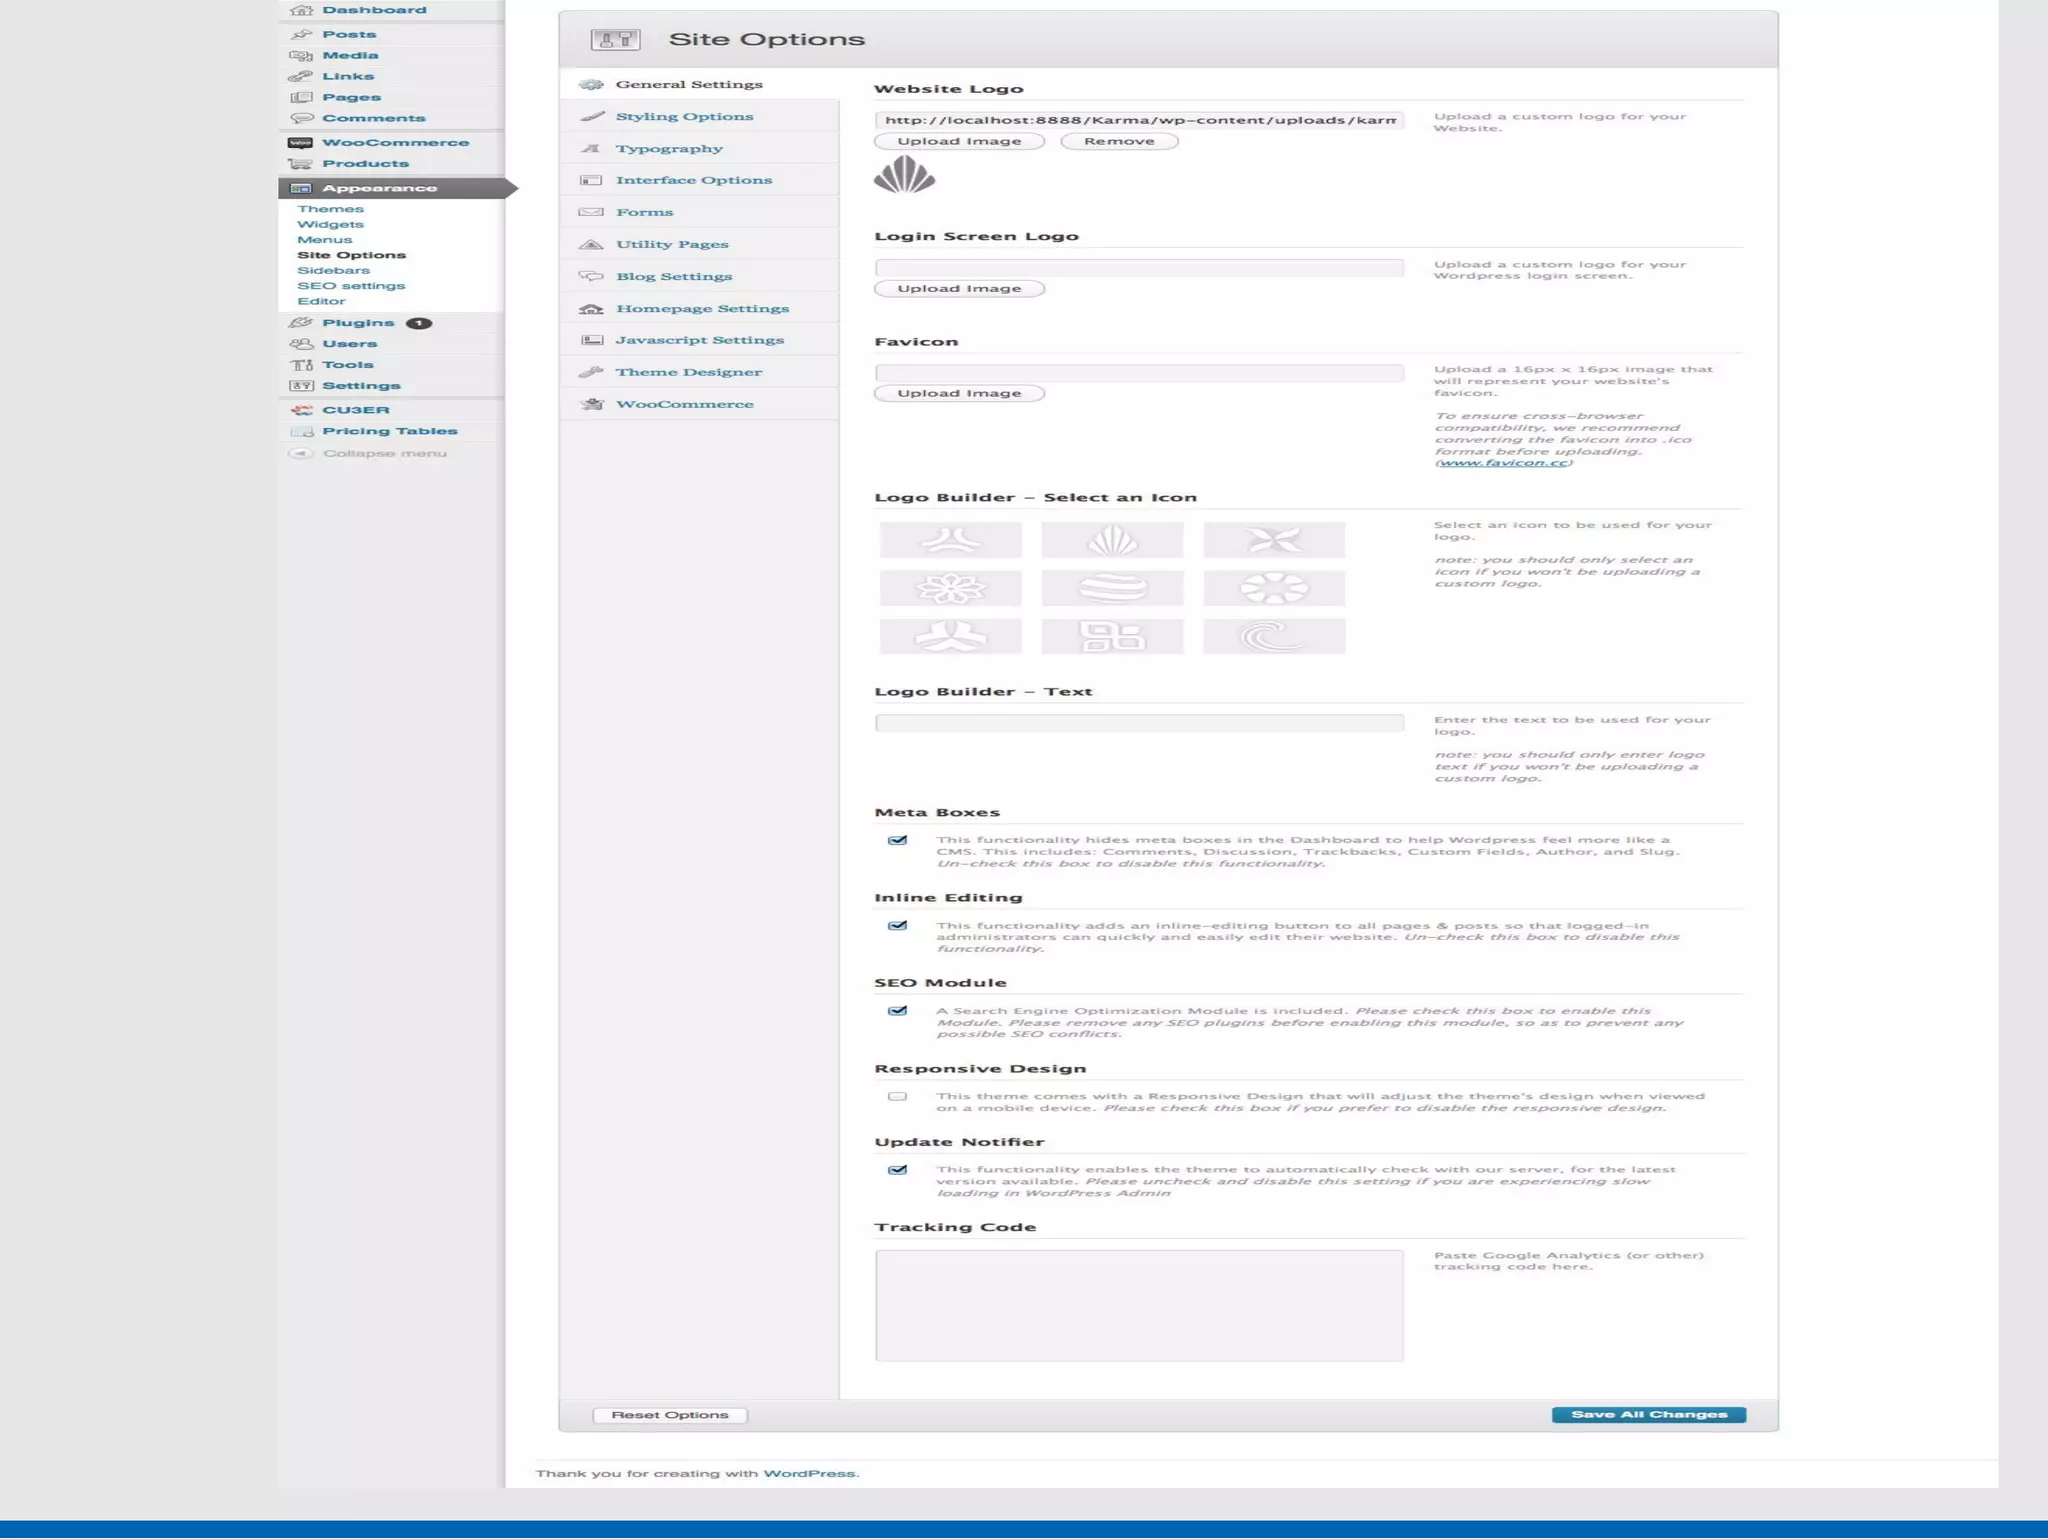Expand the WooCommerce admin menu
The height and width of the screenshot is (1539, 2048).
click(x=394, y=143)
